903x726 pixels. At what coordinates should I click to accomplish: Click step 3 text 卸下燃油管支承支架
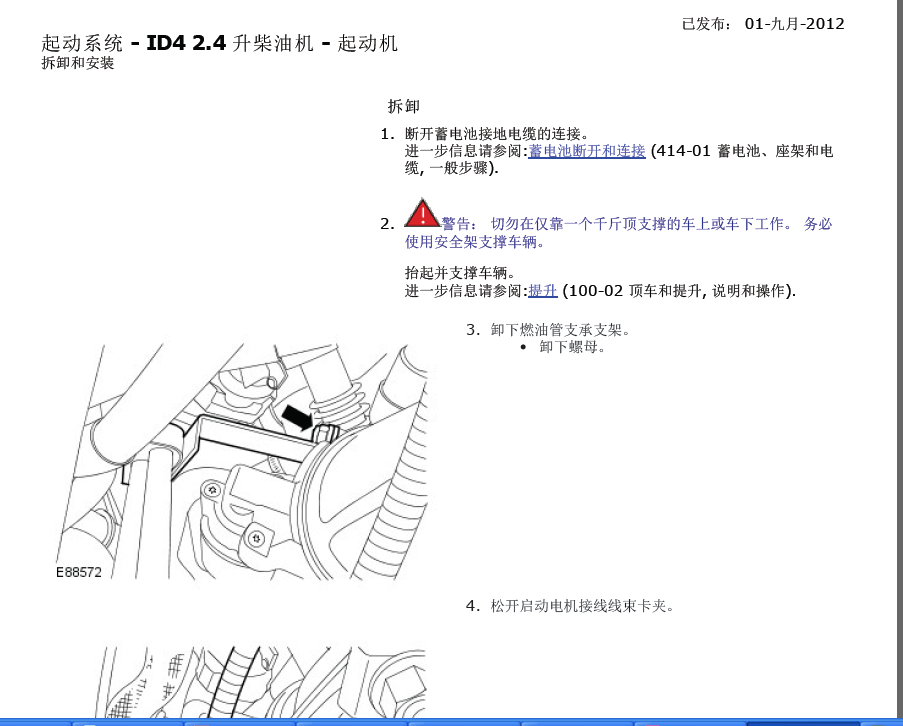click(560, 330)
